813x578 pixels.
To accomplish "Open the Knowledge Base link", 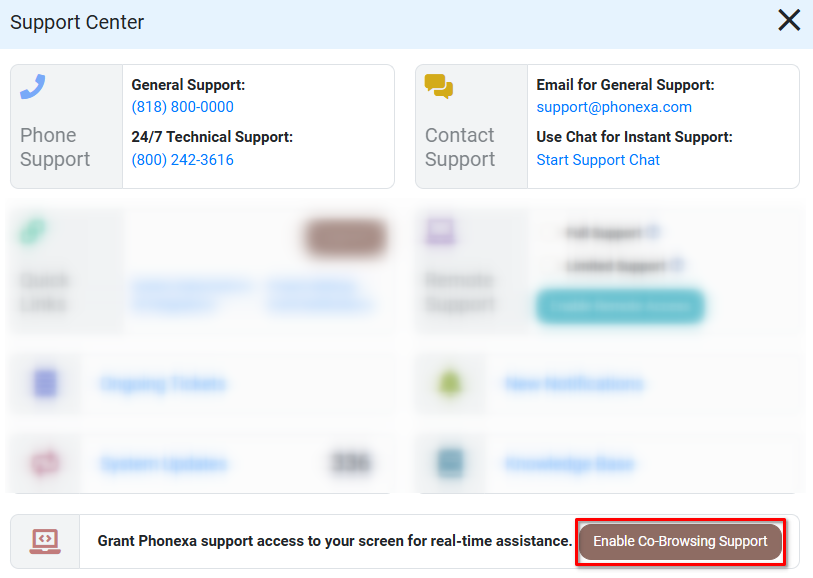I will [569, 464].
